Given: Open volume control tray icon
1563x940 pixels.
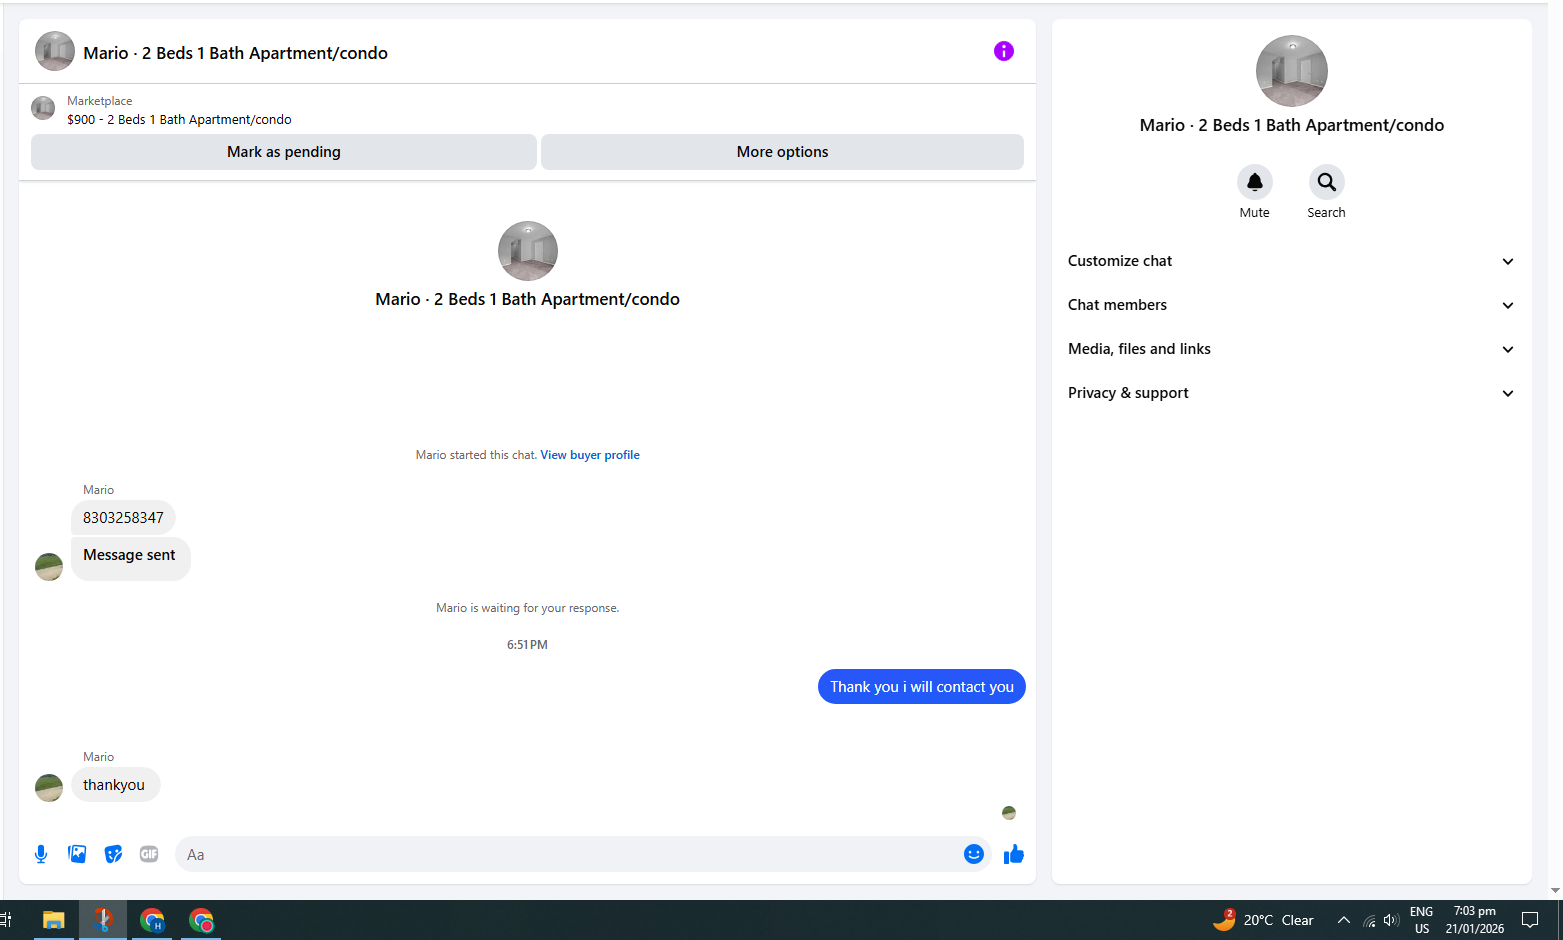Looking at the screenshot, I should [x=1391, y=920].
